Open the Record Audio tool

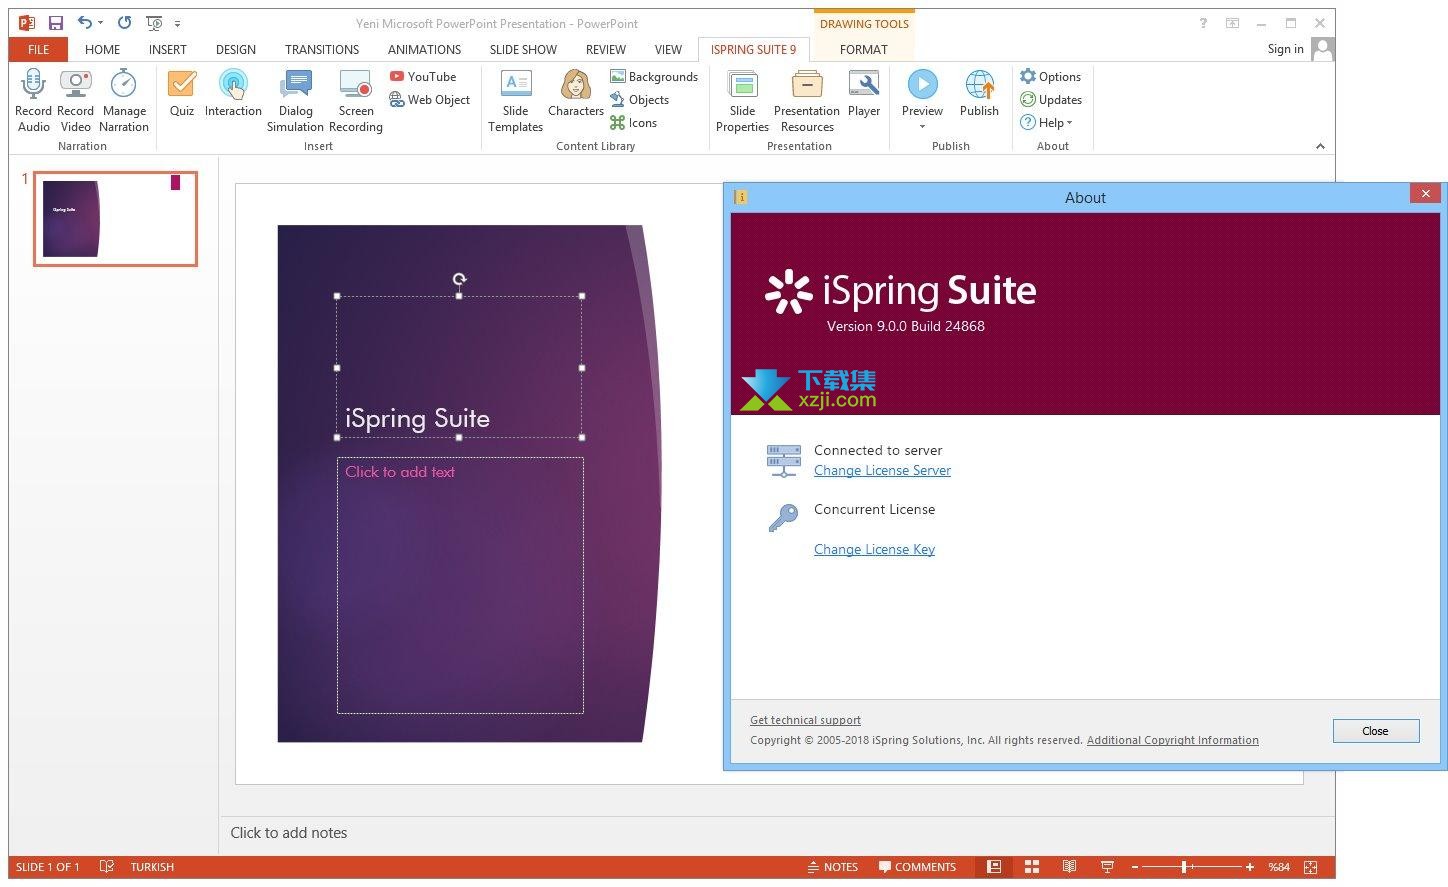tap(33, 100)
